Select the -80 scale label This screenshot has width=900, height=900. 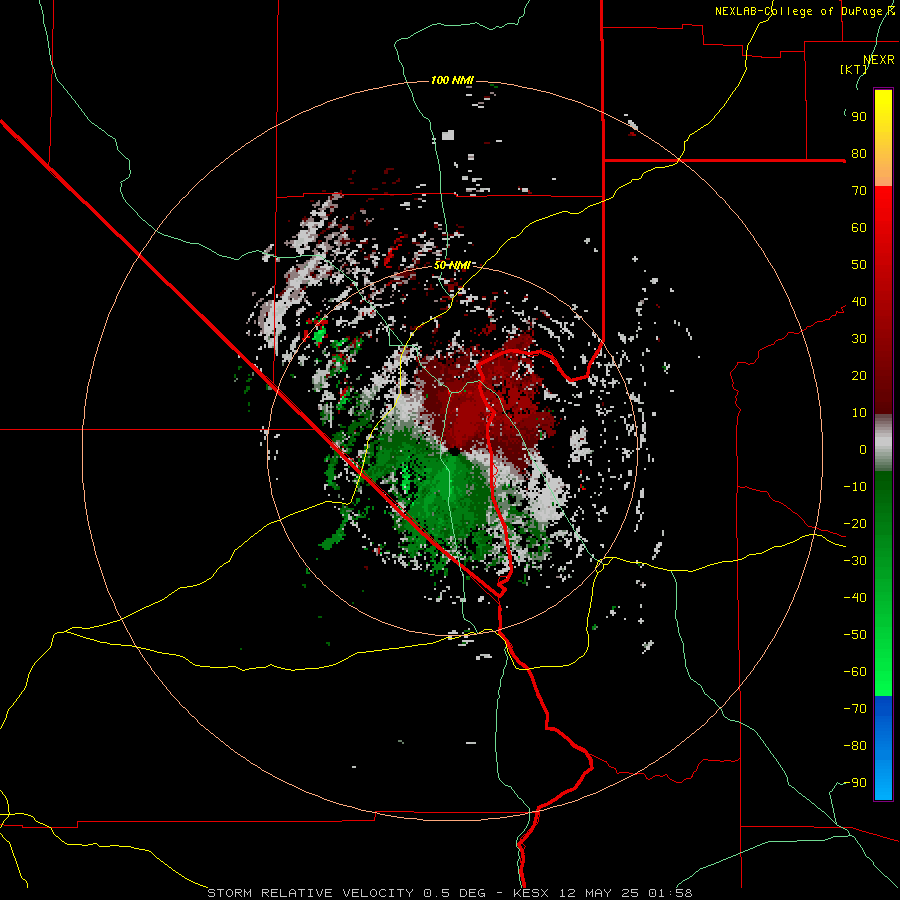tap(855, 746)
